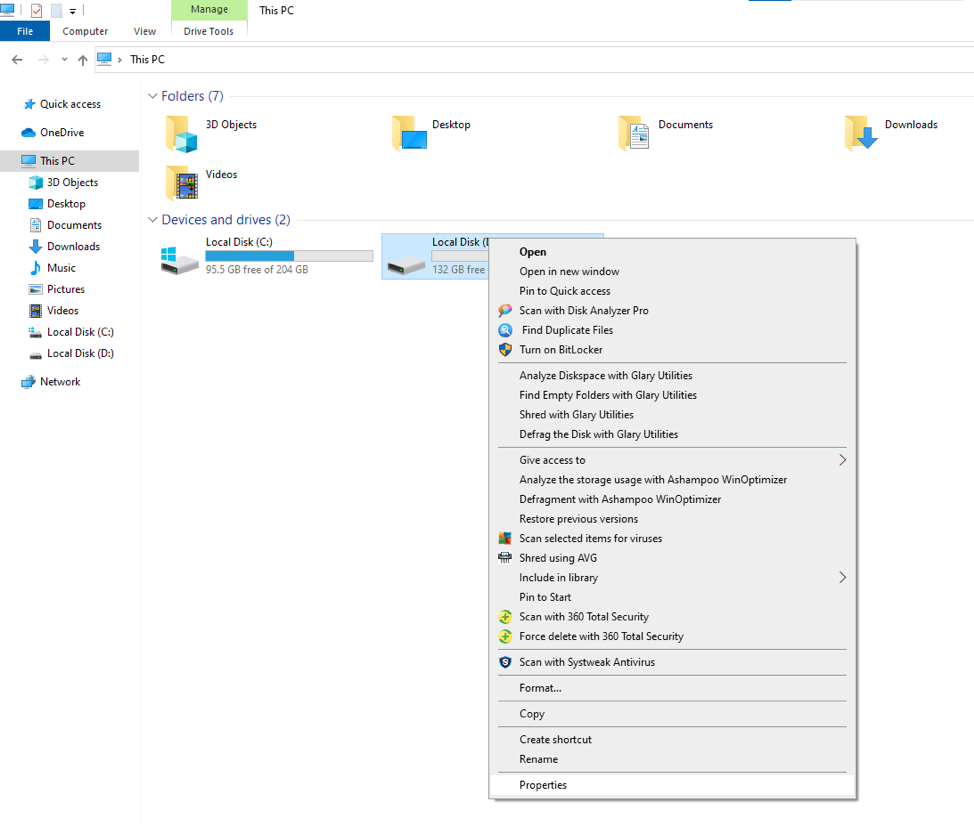Choose Rename from the context menu
The image size is (974, 824).
672,759
